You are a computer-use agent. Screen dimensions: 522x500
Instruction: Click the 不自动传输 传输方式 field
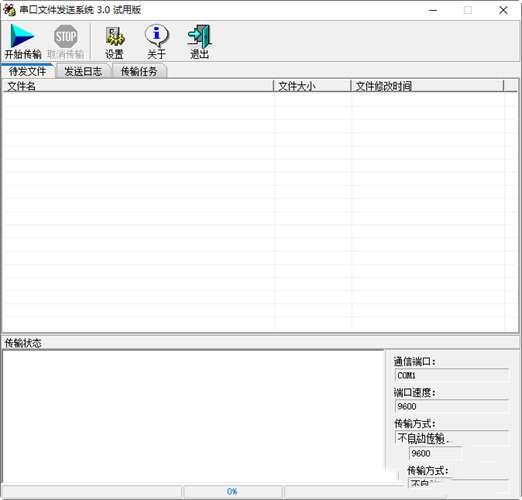[451, 438]
